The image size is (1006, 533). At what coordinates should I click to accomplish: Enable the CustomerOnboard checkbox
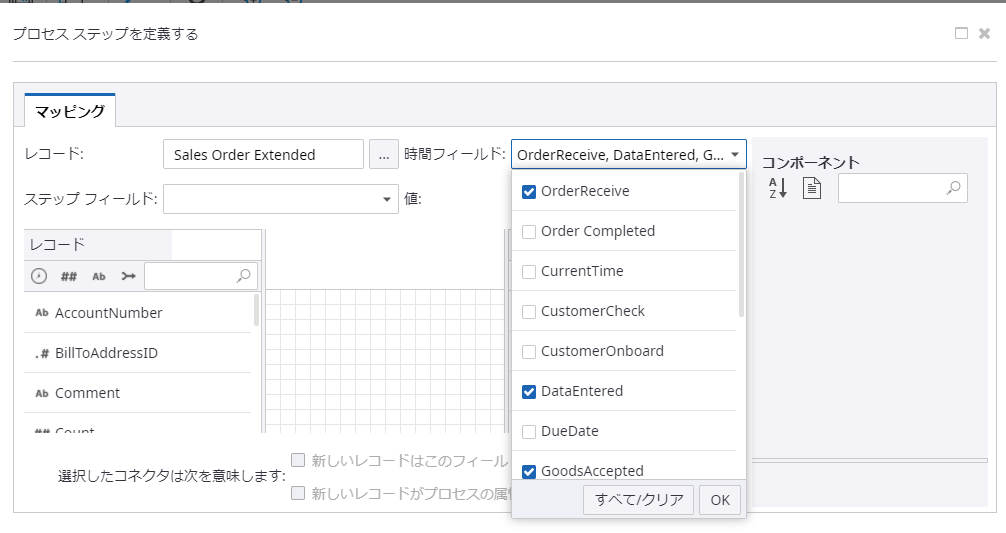pos(529,351)
